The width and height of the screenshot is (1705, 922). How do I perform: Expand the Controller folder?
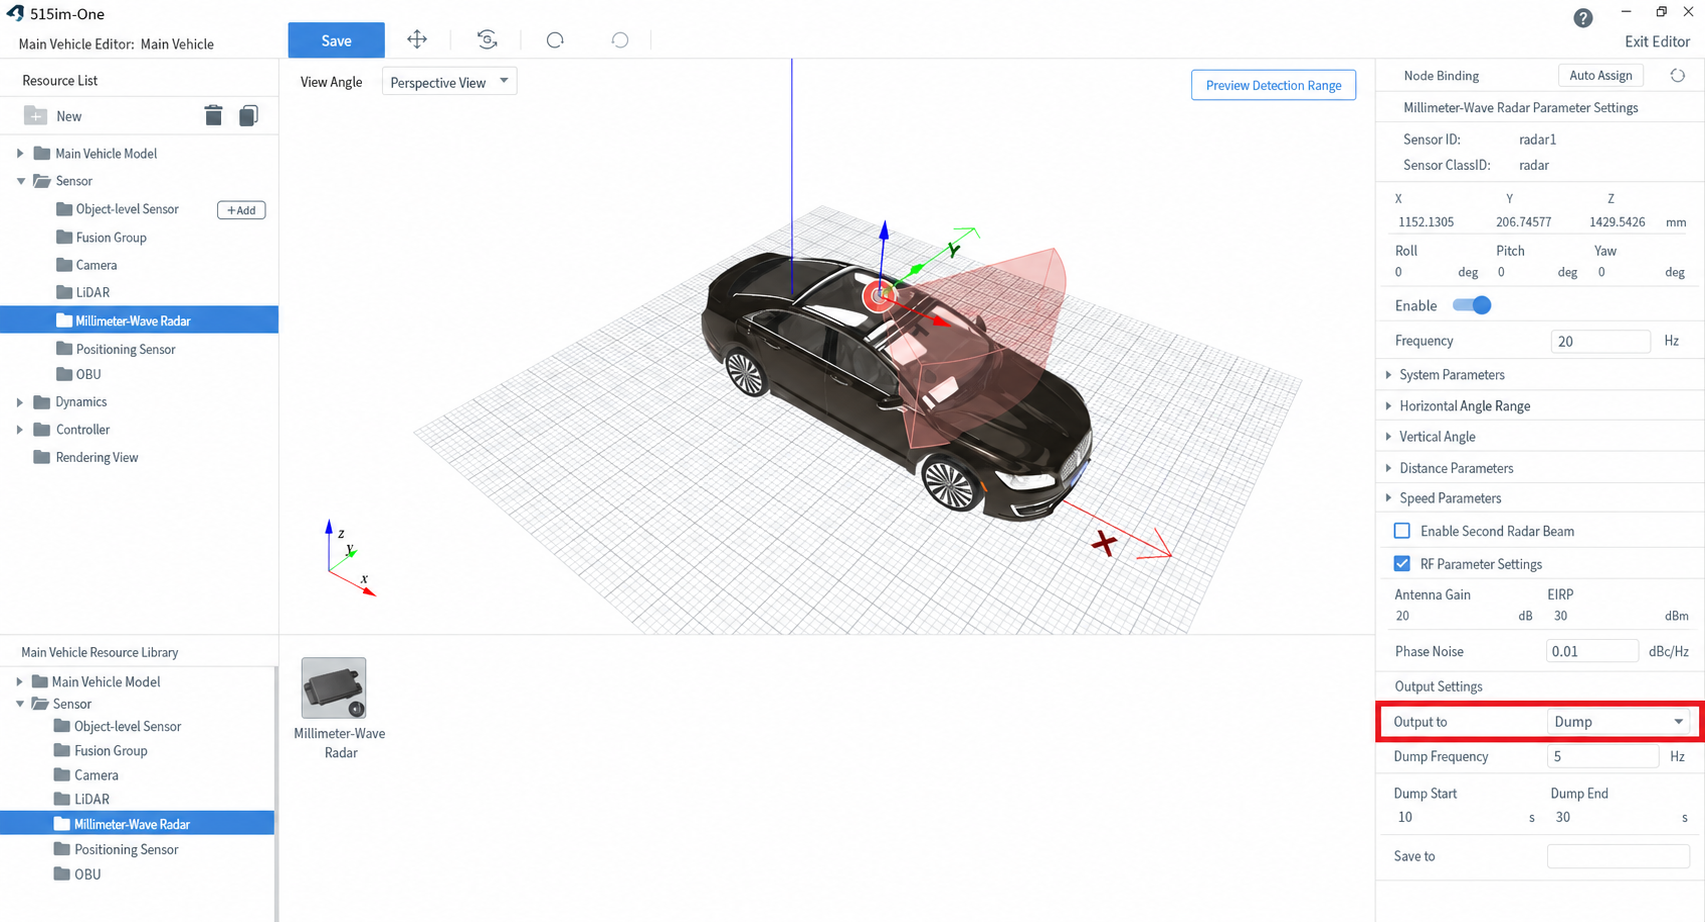click(20, 430)
